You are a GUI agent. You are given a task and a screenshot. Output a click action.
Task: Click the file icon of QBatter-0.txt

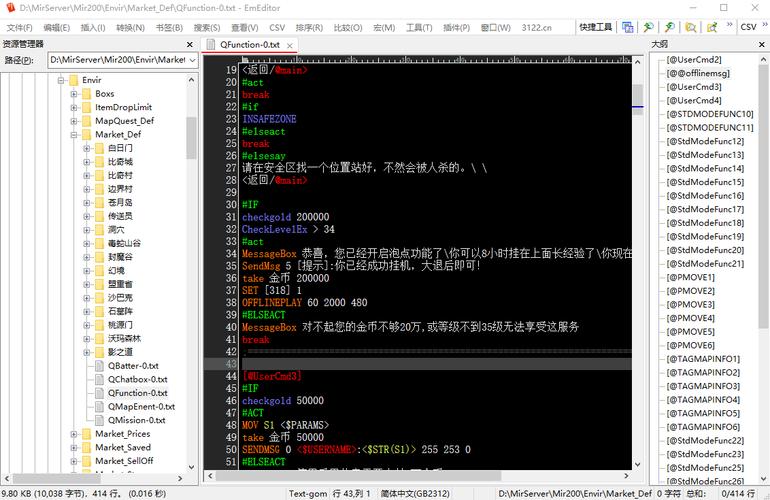point(100,366)
